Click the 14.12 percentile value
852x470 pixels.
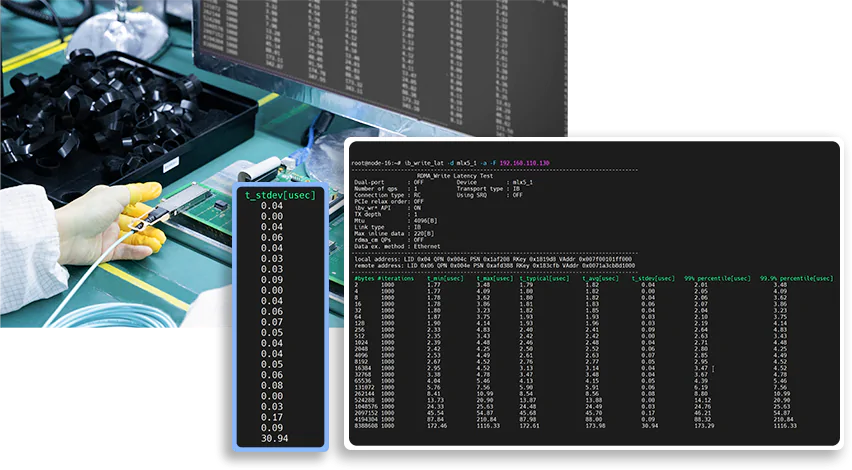coord(703,400)
